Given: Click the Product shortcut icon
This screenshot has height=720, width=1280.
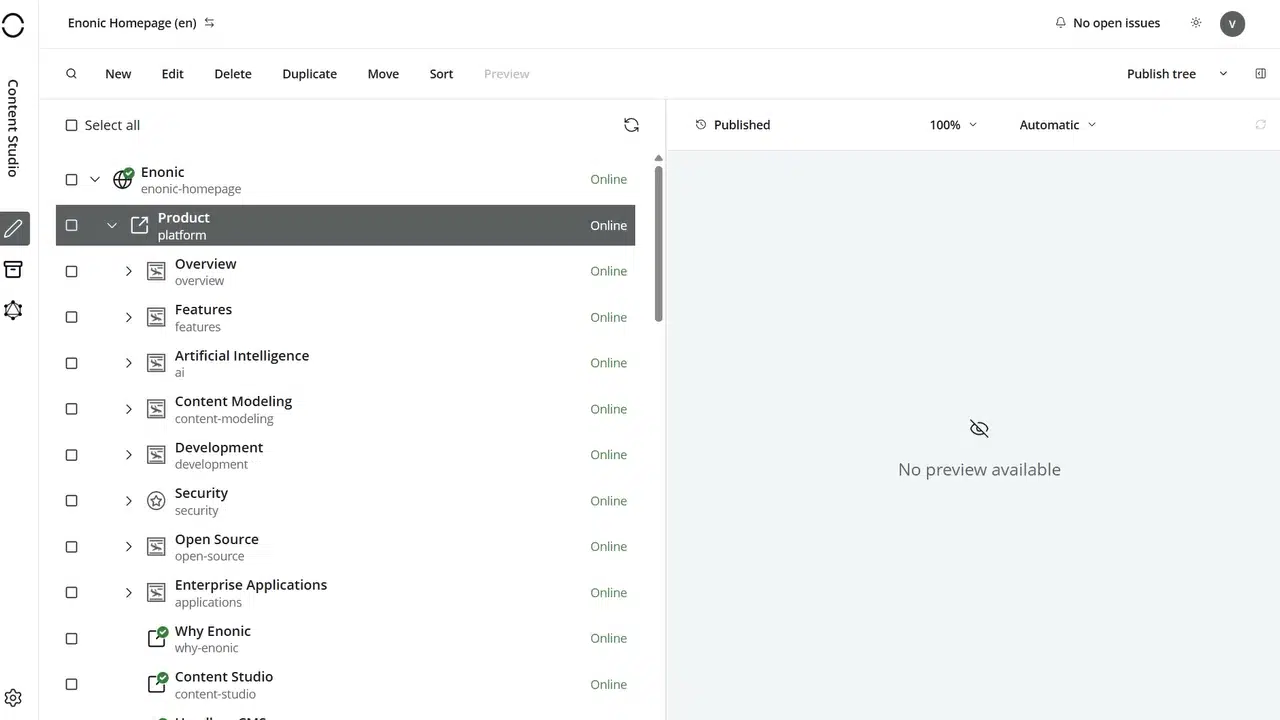Looking at the screenshot, I should 139,225.
